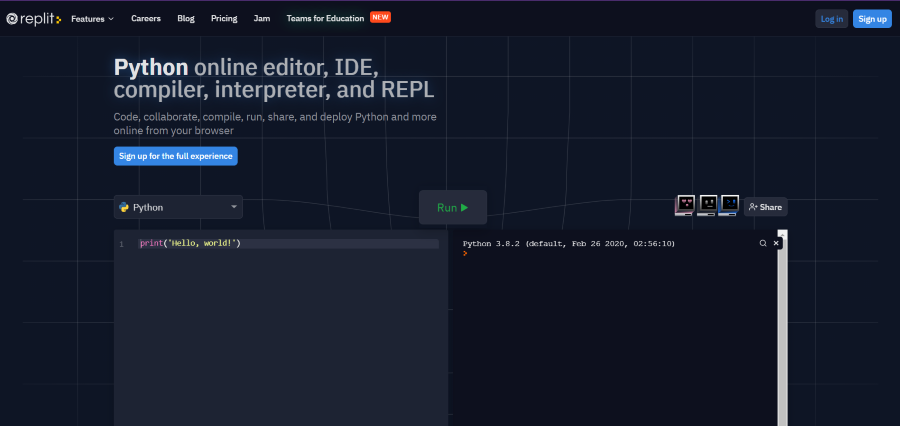
Task: Open the Python language selector dropdown
Action: pyautogui.click(x=178, y=207)
